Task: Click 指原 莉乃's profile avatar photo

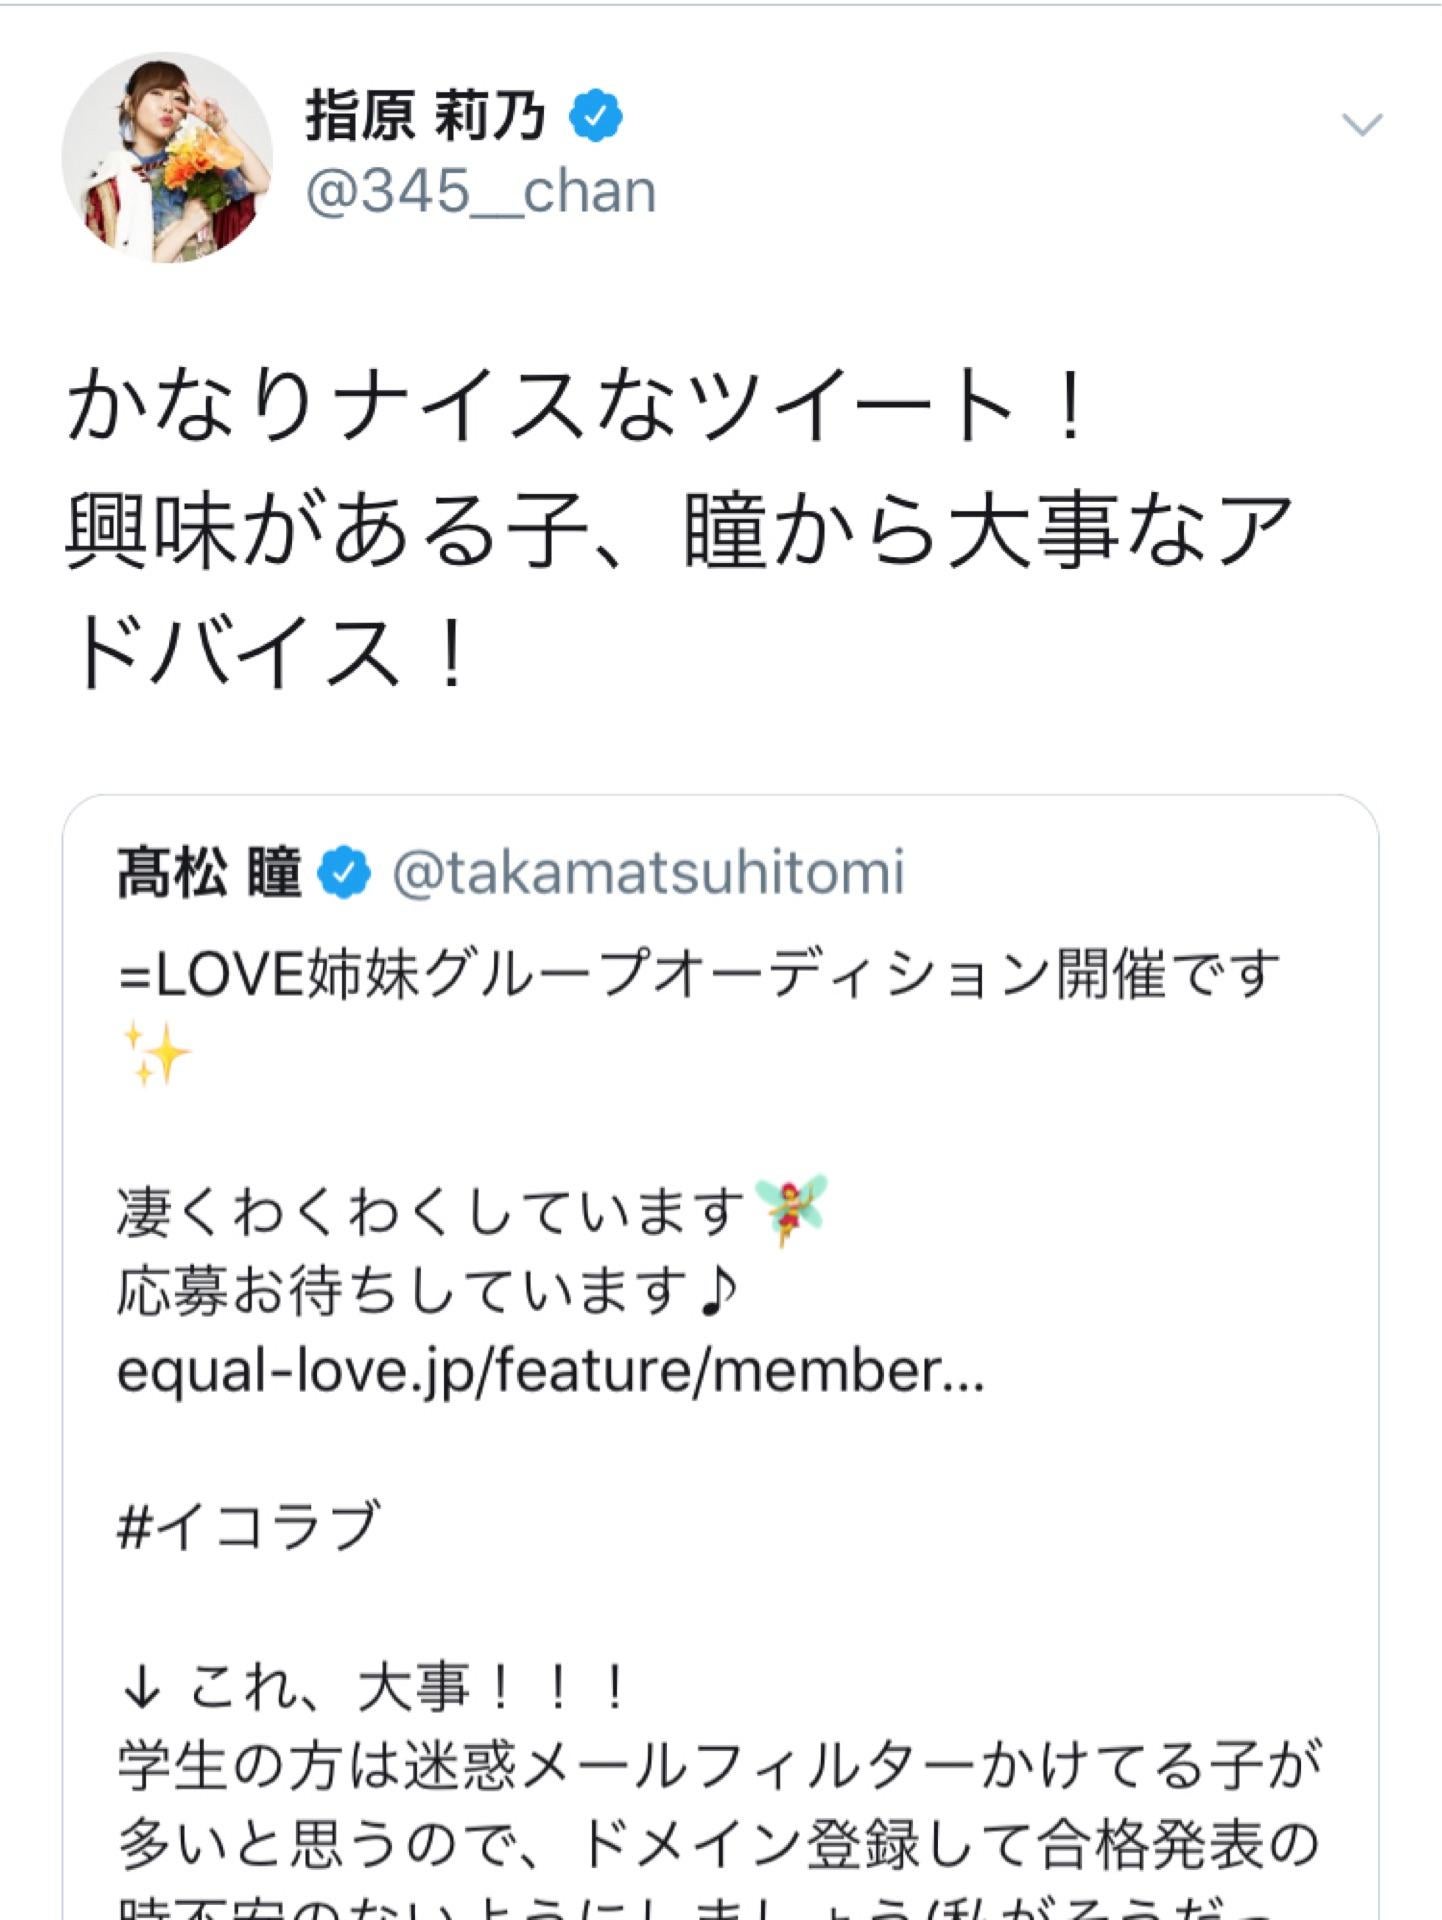Action: (167, 158)
